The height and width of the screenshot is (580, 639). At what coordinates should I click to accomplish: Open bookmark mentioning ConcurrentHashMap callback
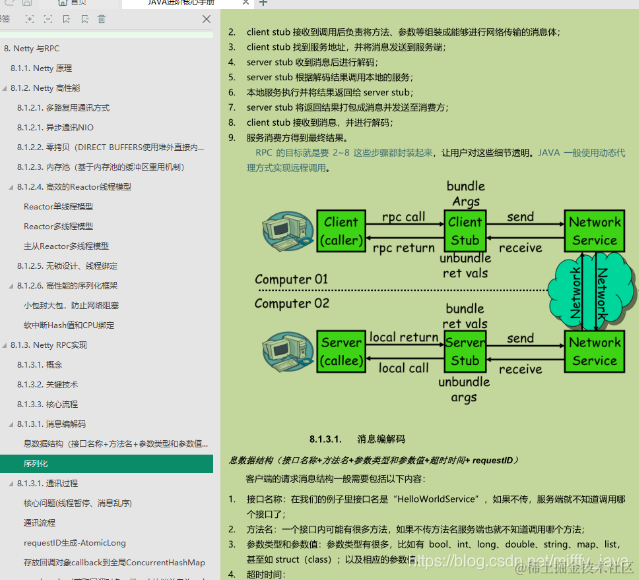(x=115, y=562)
